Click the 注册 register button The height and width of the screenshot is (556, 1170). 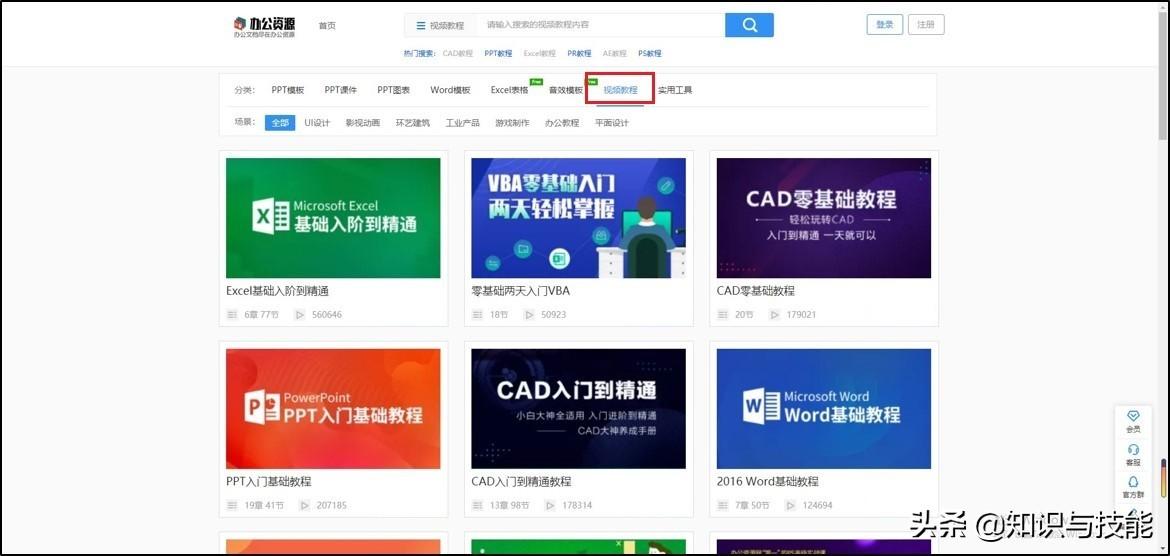tap(926, 25)
